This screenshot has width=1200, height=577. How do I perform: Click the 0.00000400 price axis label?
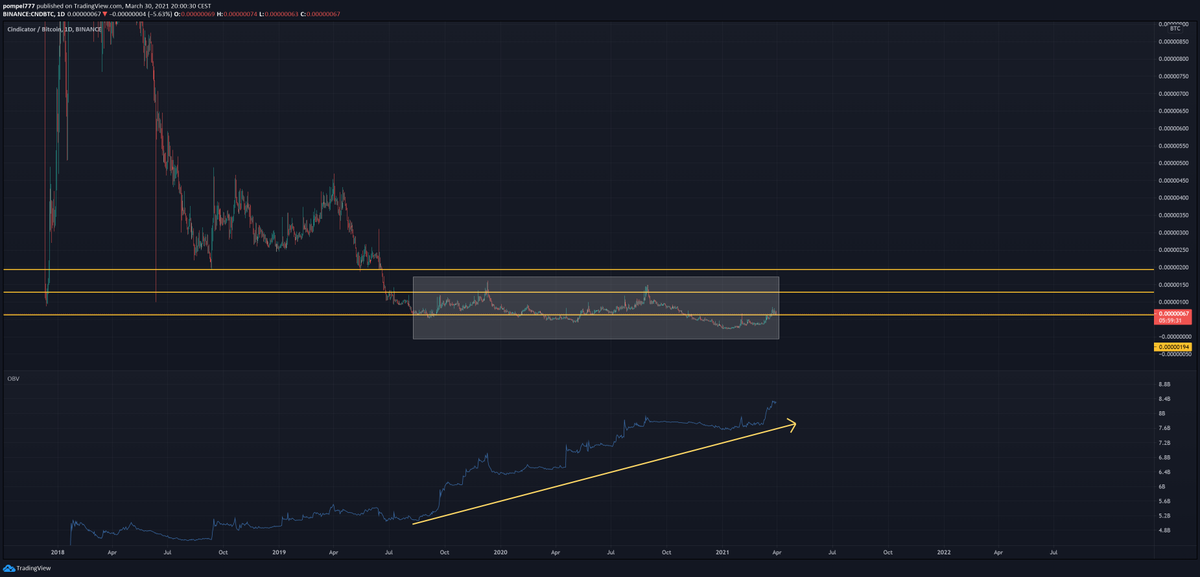[1175, 197]
